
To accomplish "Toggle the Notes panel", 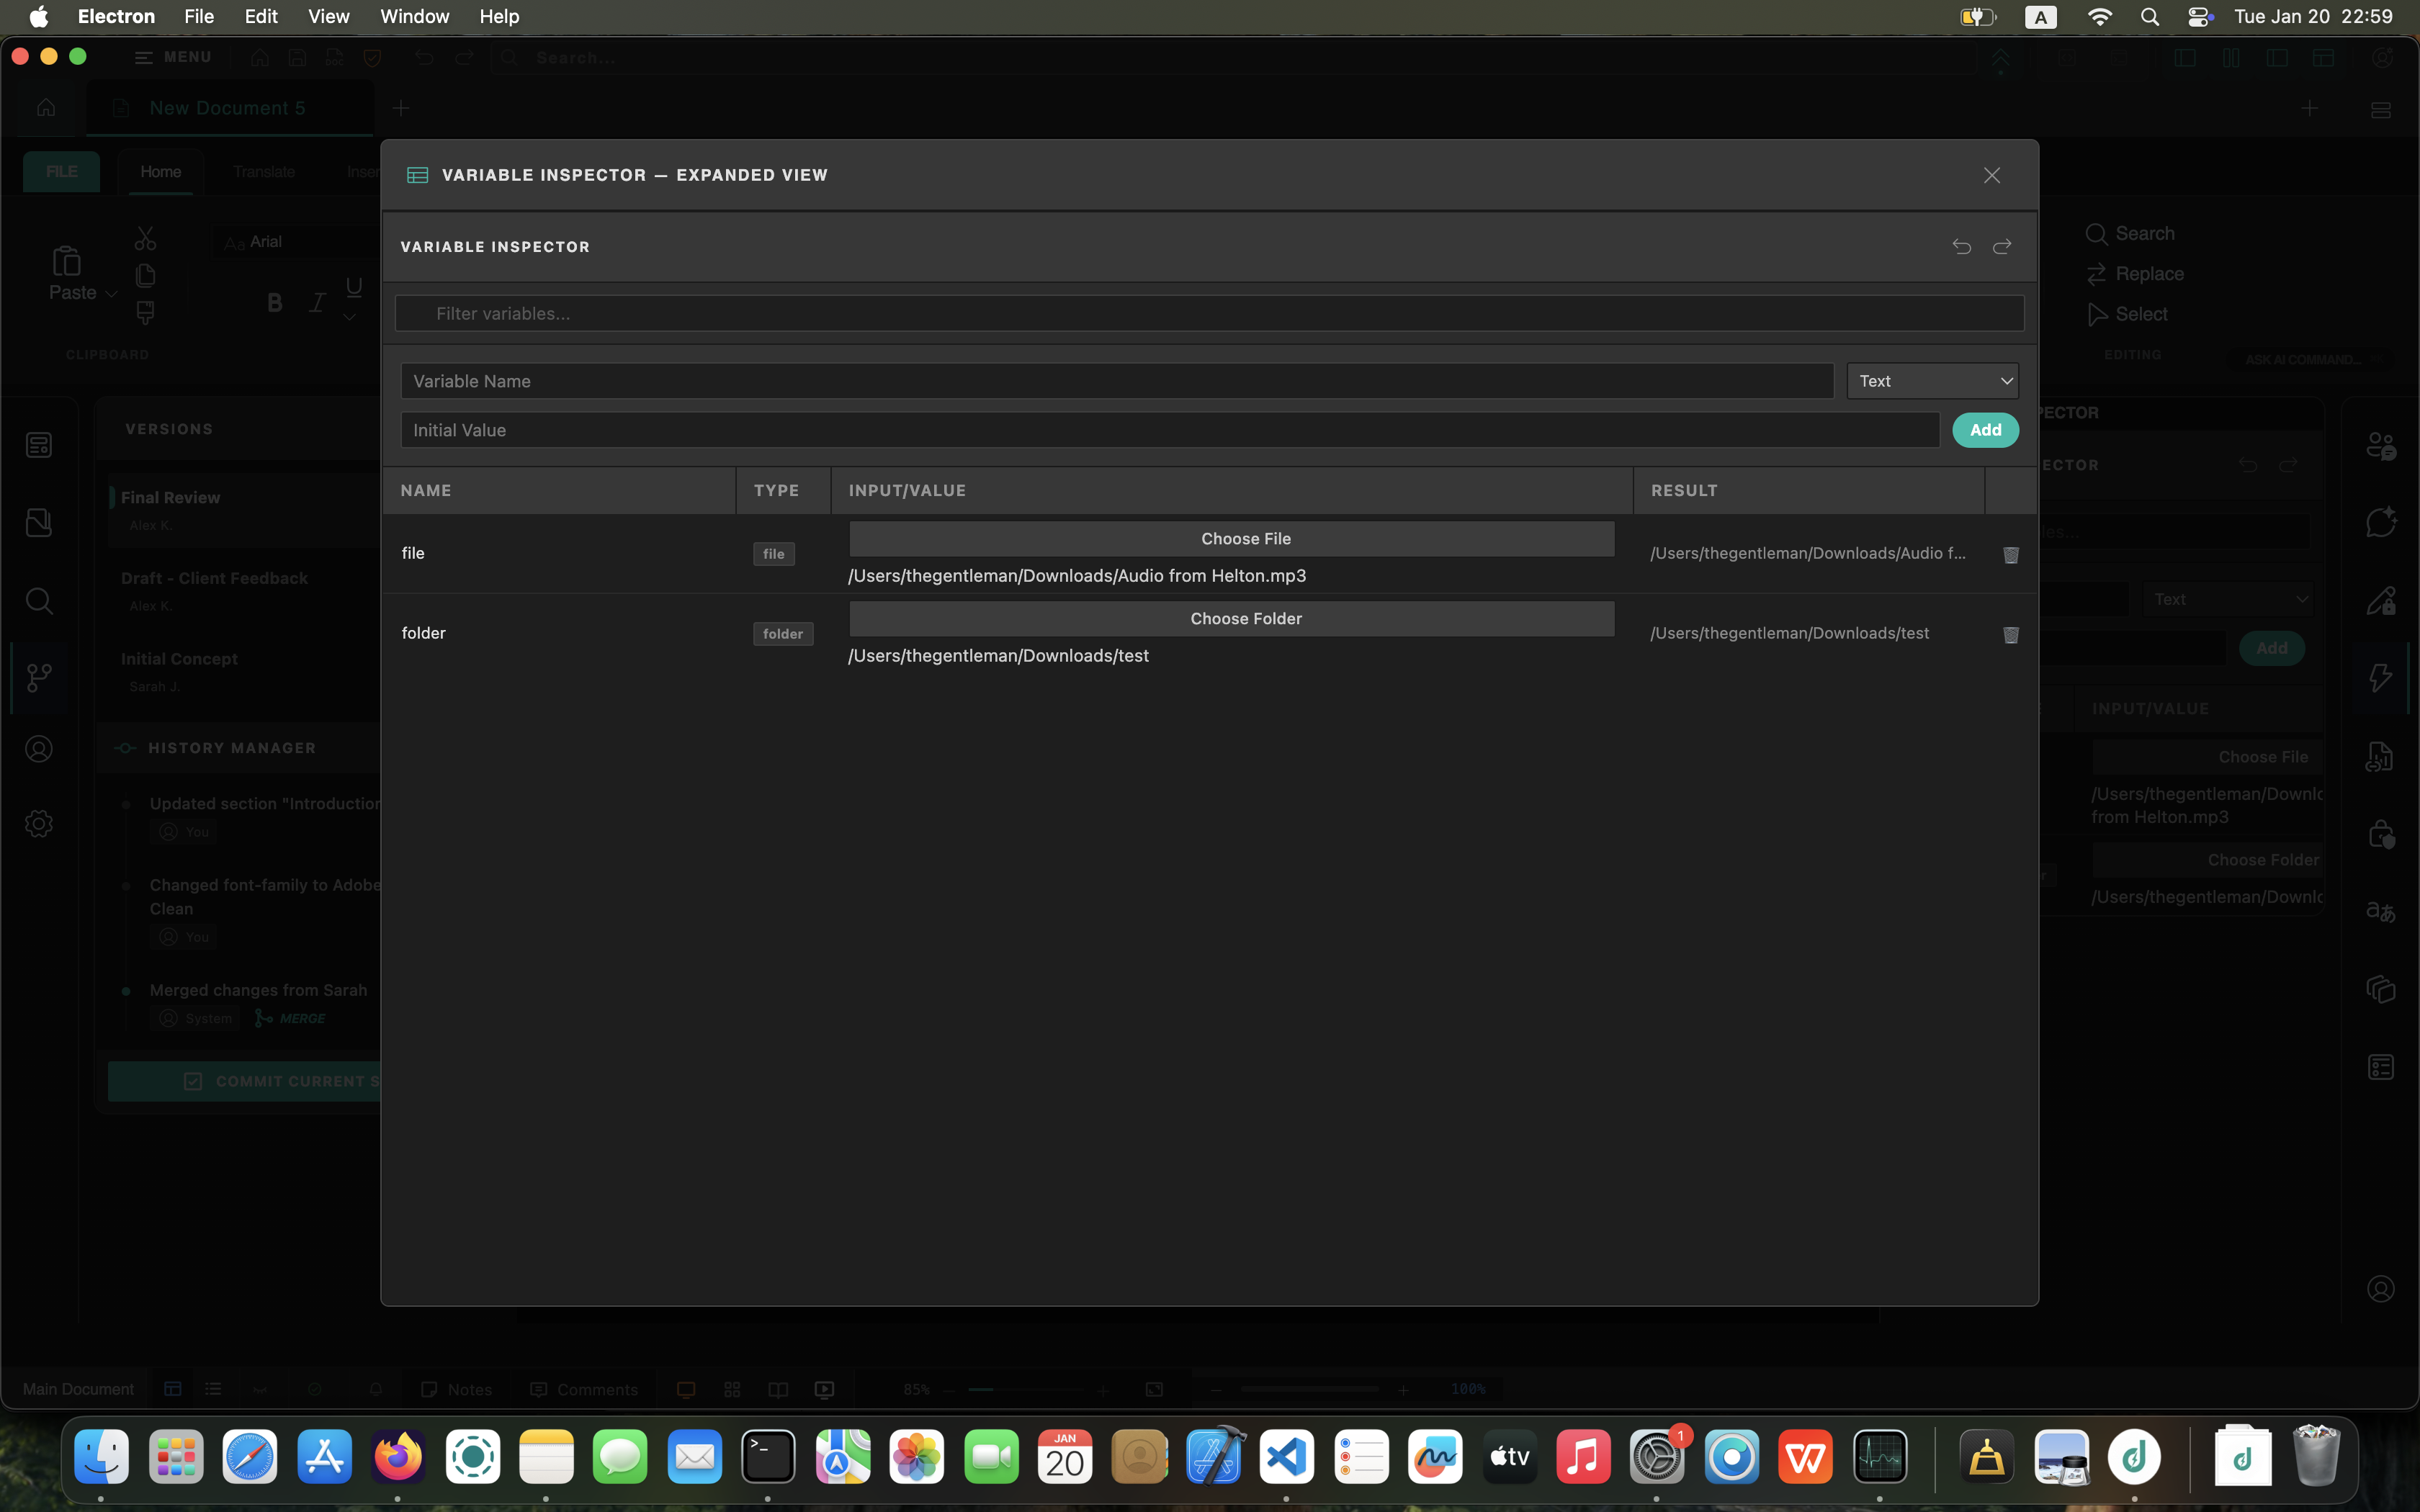I will (457, 1389).
